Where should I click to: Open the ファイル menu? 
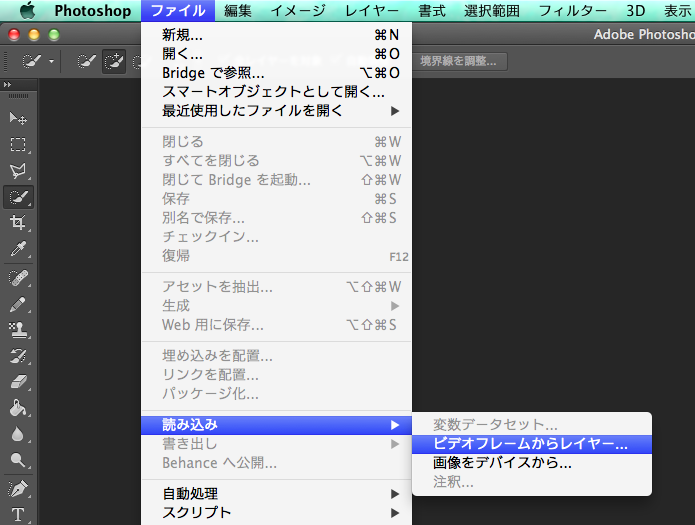point(178,11)
